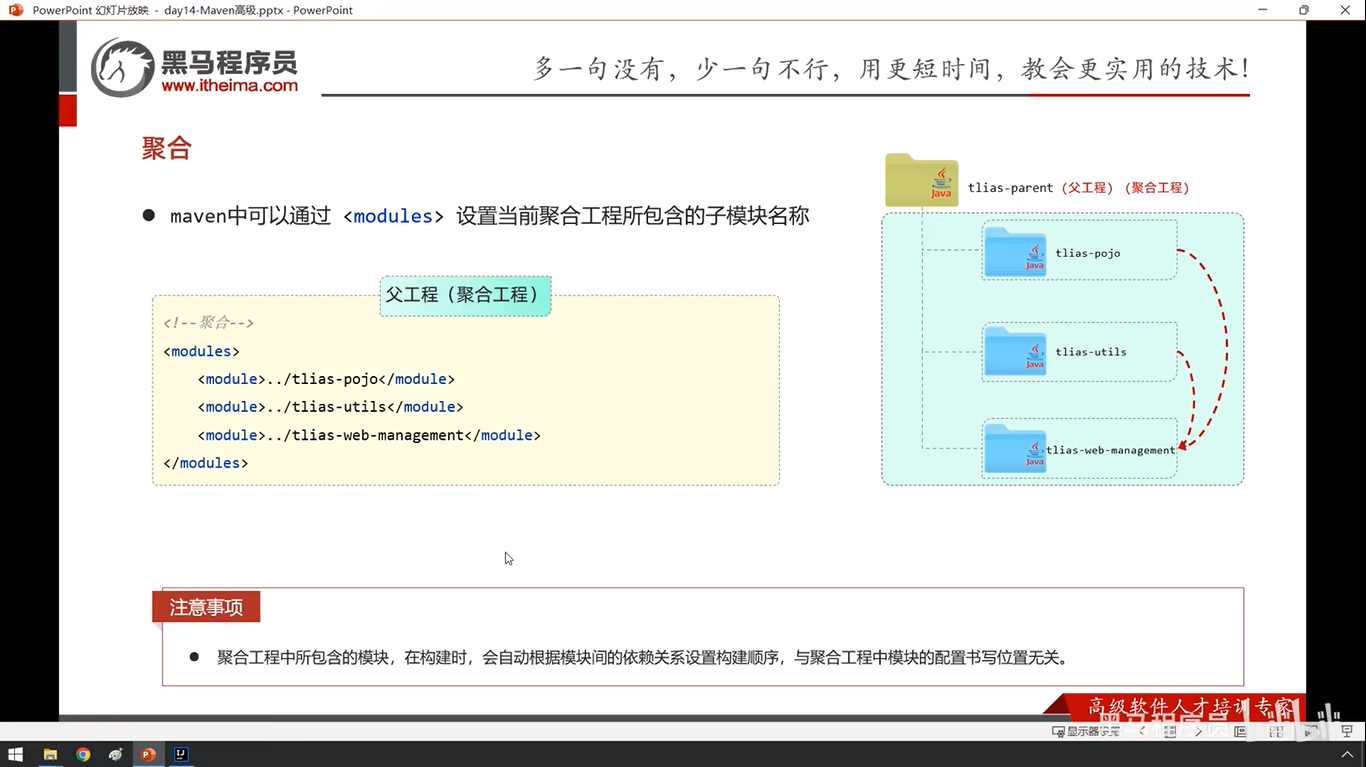Launch Google Chrome from the taskbar
Screen dimensions: 1366x767
pyautogui.click(x=83, y=755)
